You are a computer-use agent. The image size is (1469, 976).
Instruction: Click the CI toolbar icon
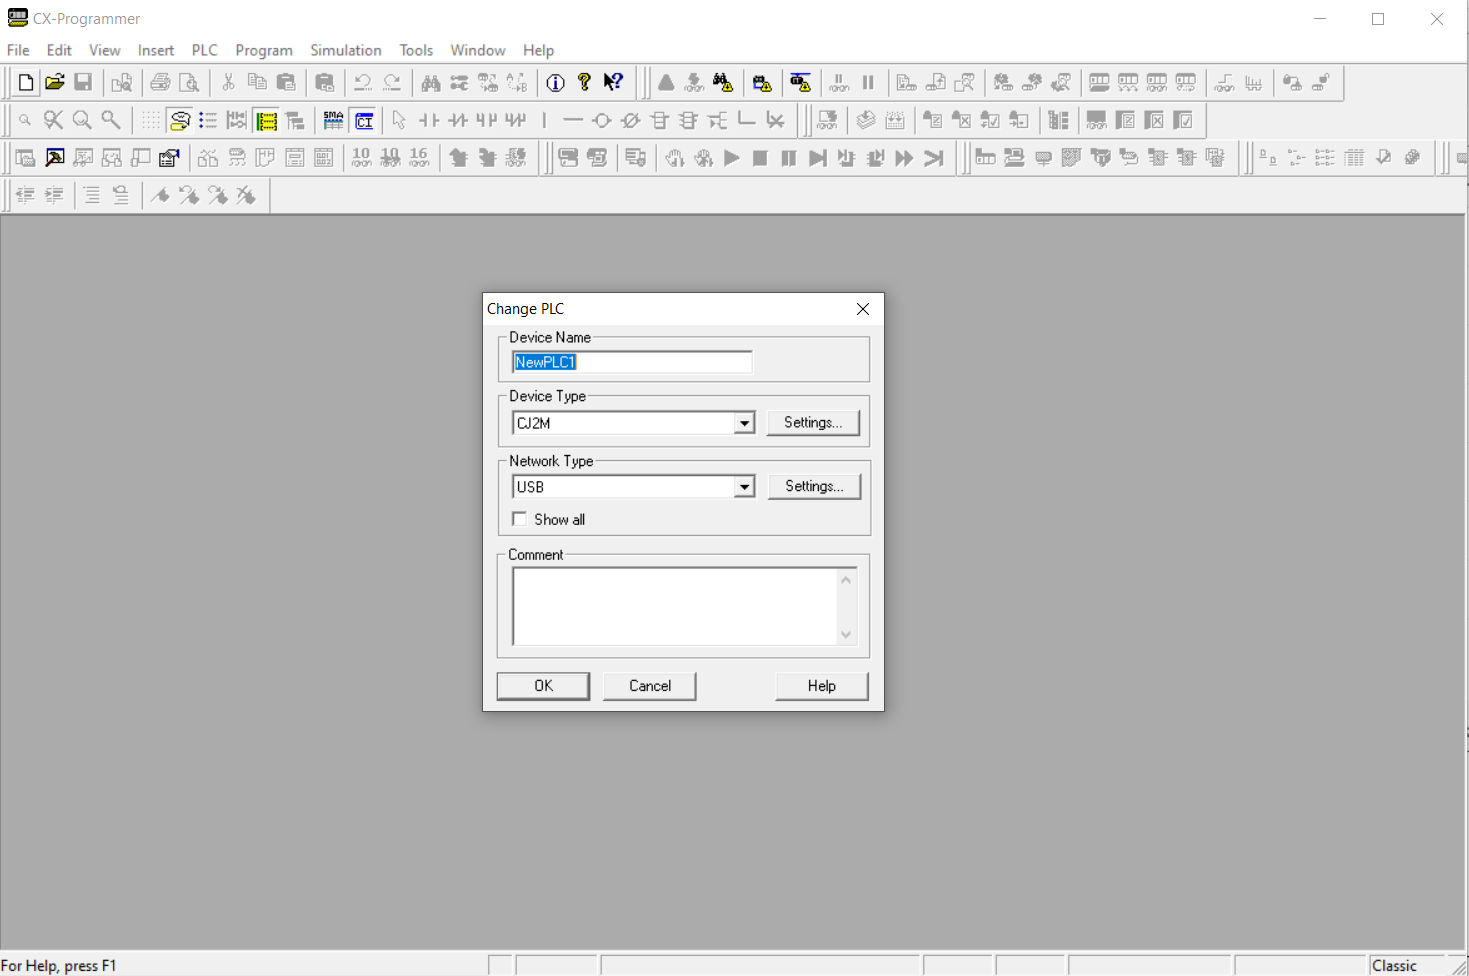(x=364, y=121)
